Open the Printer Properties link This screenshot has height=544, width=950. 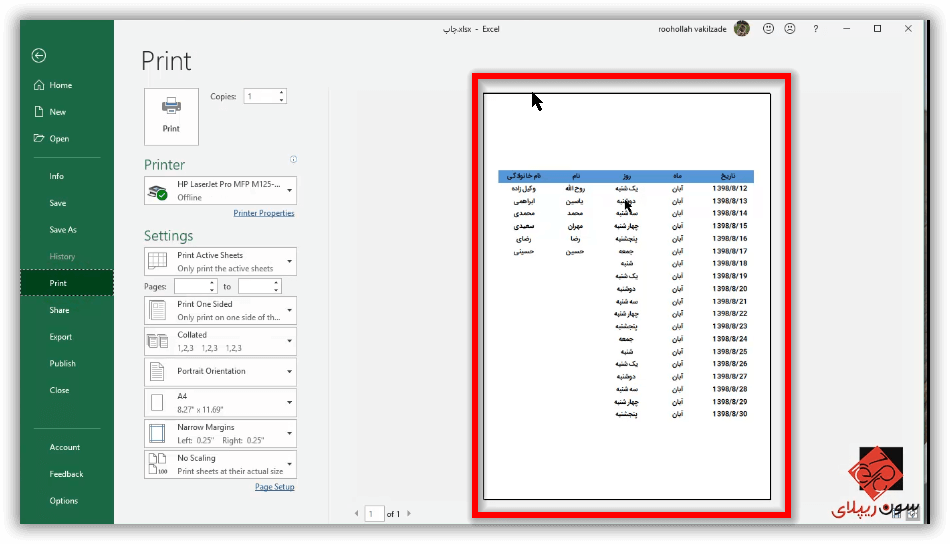[x=263, y=213]
